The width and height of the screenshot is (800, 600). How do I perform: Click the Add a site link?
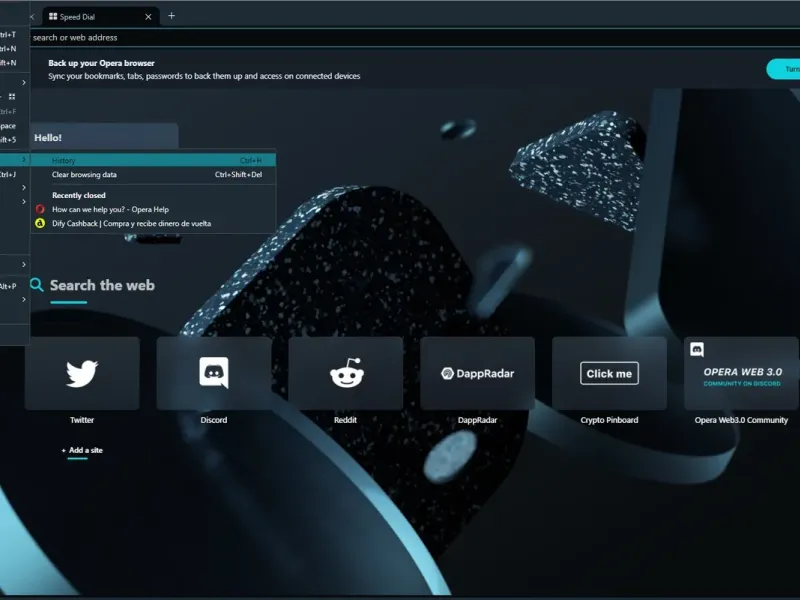82,450
